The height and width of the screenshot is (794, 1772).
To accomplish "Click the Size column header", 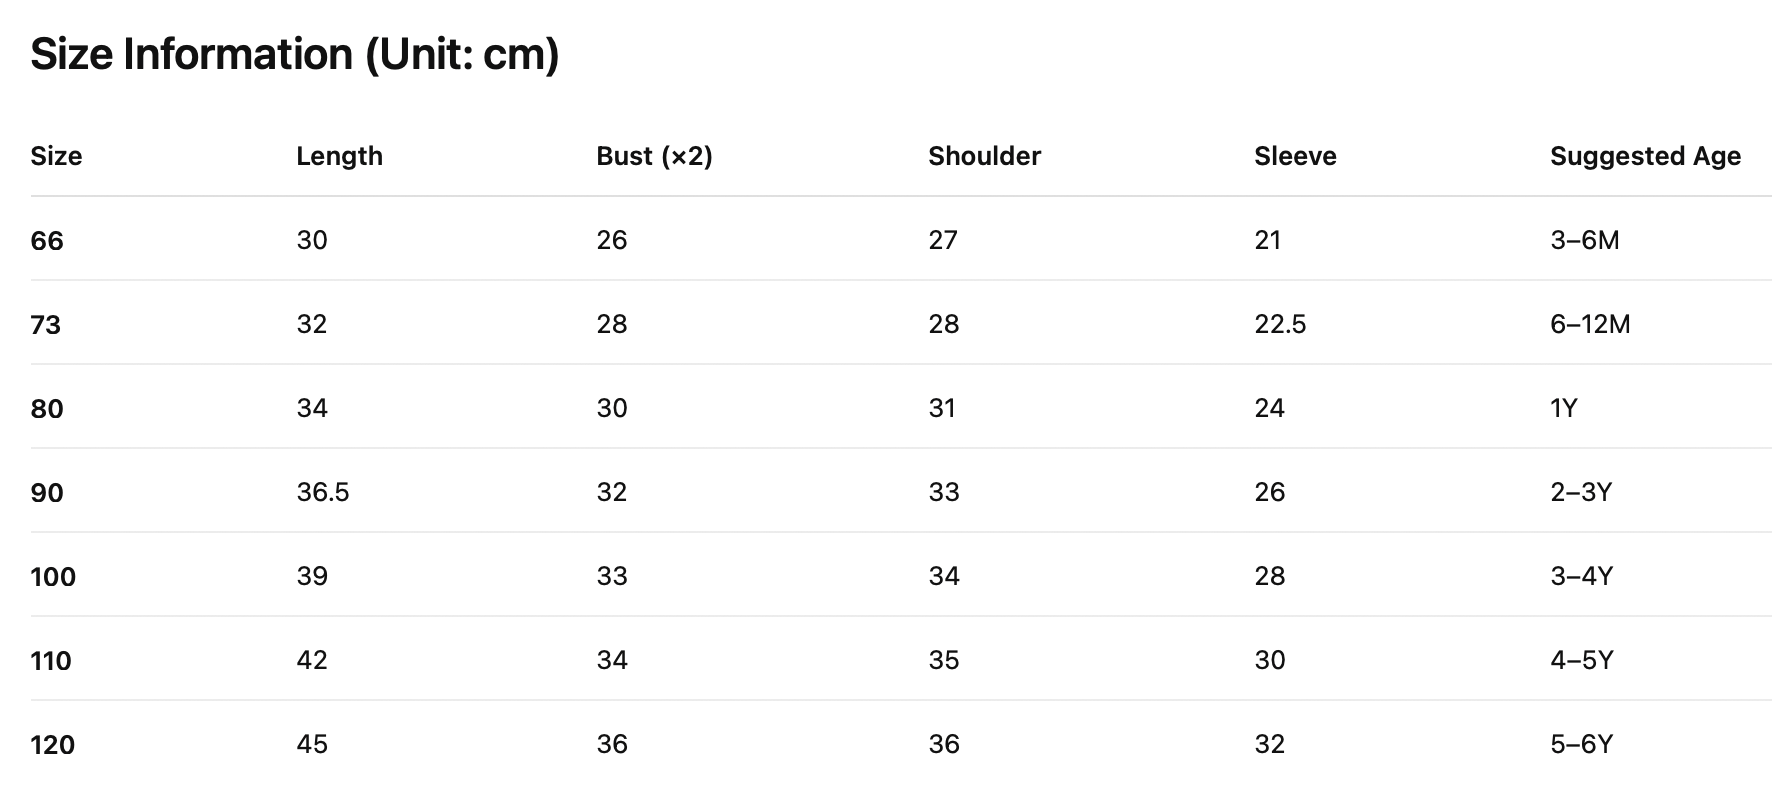I will [56, 156].
